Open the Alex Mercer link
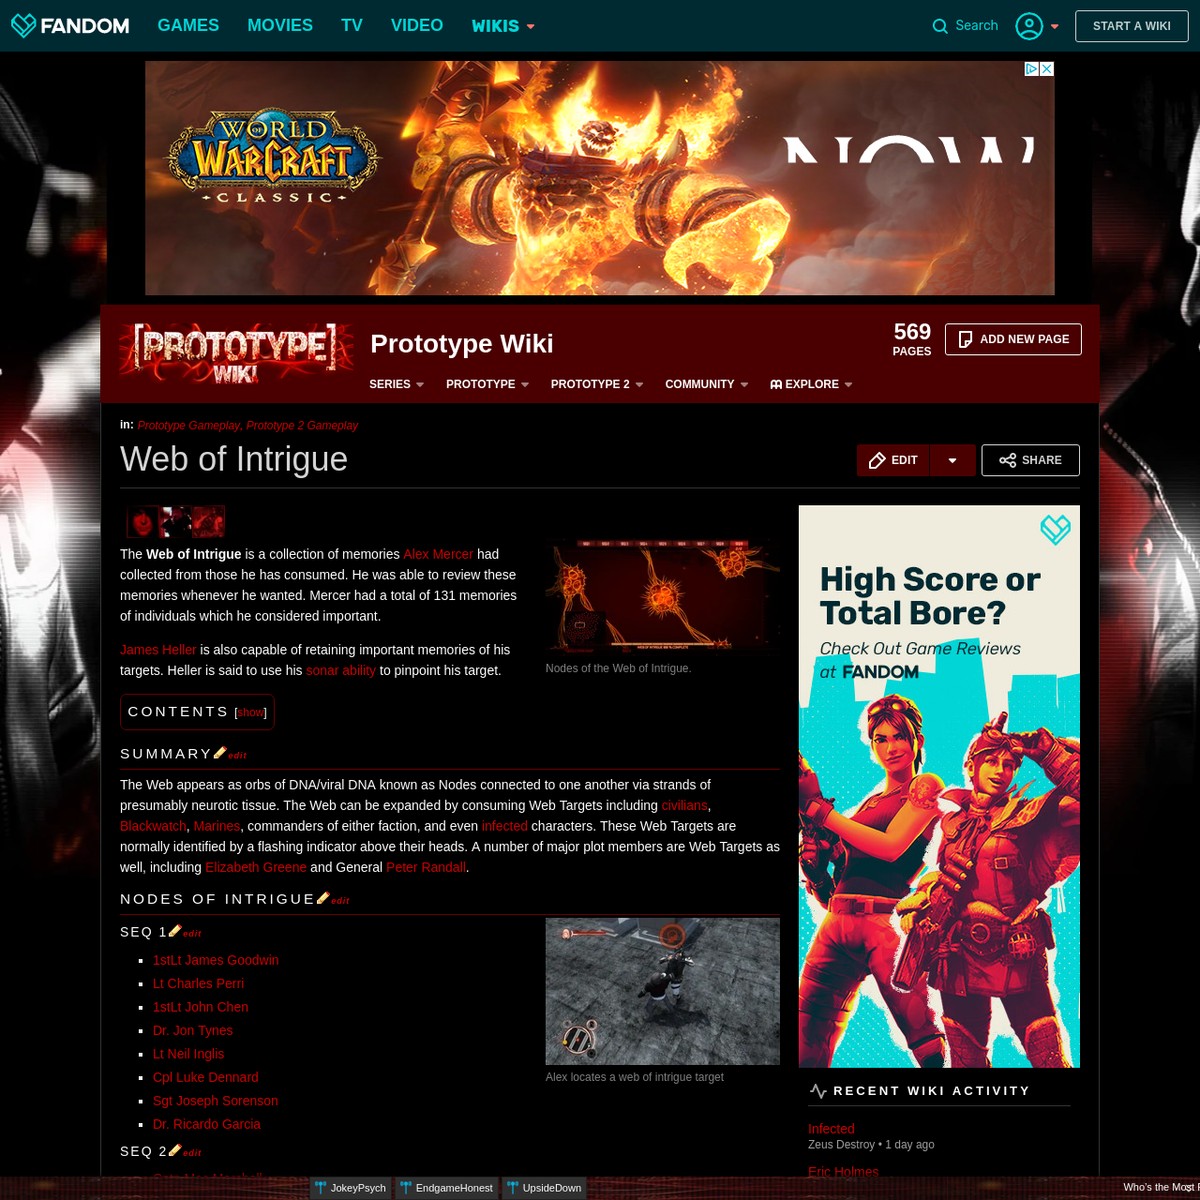Viewport: 1200px width, 1200px height. 438,554
